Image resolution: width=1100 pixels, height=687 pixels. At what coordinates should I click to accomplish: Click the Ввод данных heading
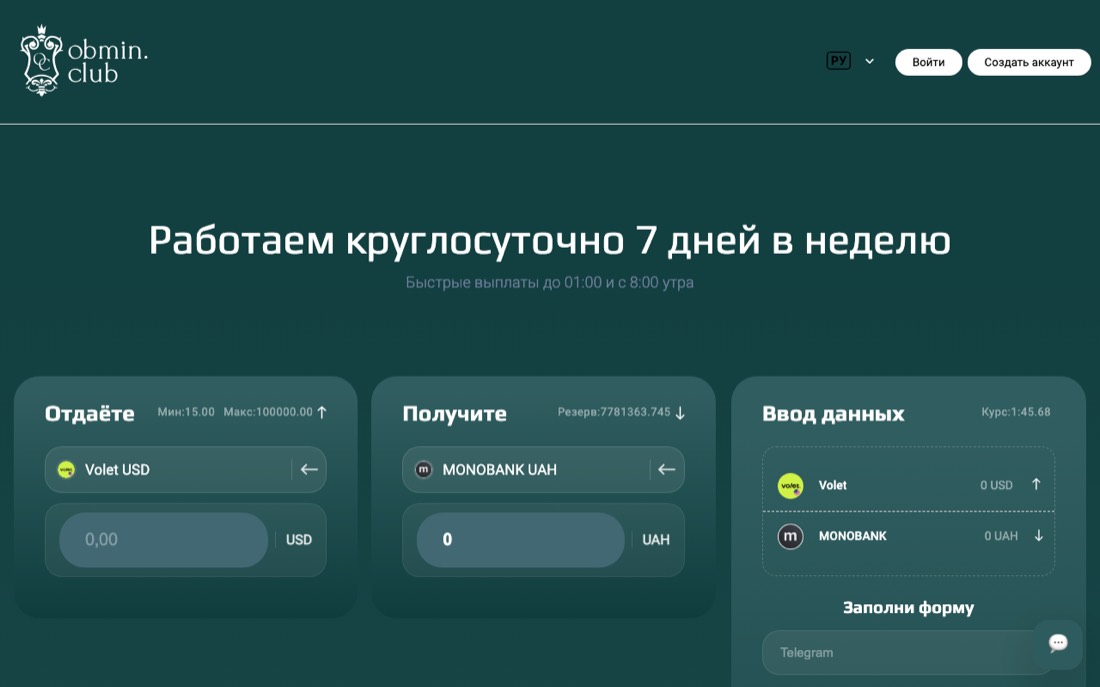(x=833, y=414)
